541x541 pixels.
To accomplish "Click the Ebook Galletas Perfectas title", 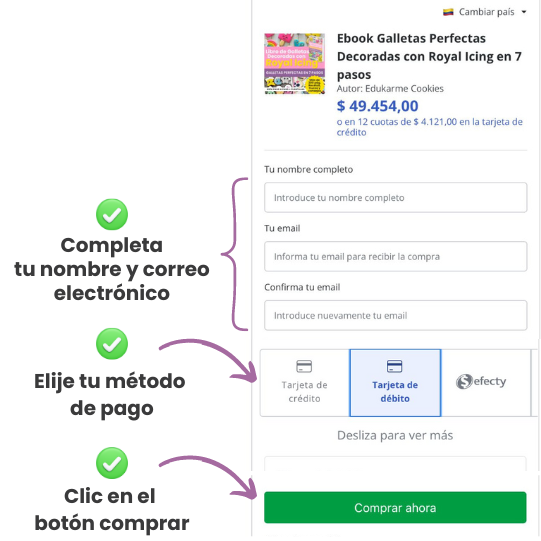I will click(x=429, y=56).
